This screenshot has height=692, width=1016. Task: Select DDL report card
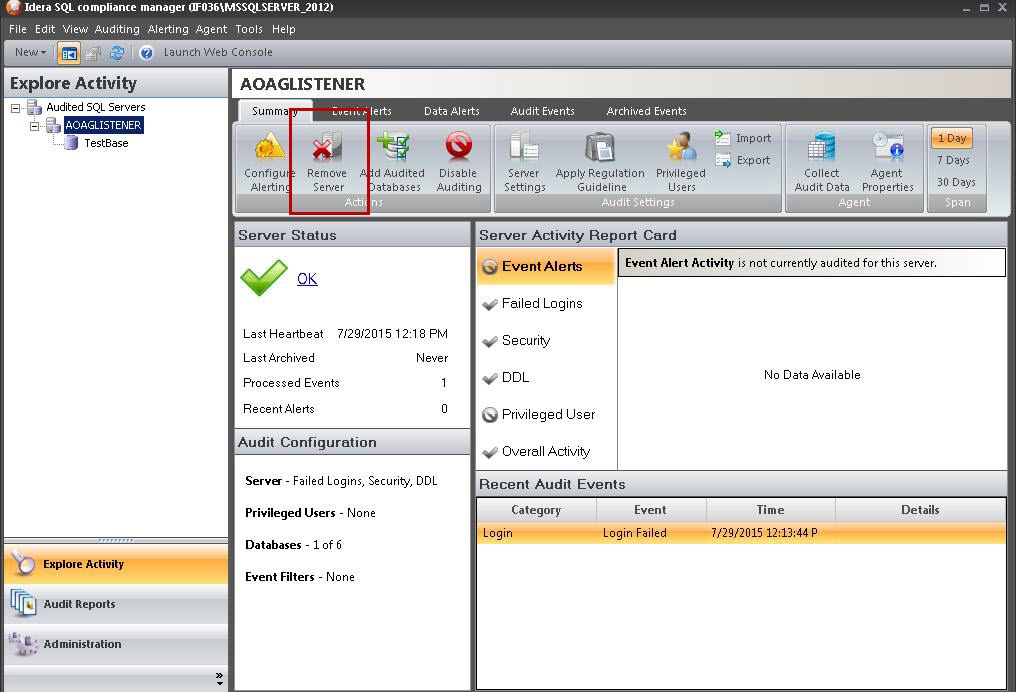[546, 377]
